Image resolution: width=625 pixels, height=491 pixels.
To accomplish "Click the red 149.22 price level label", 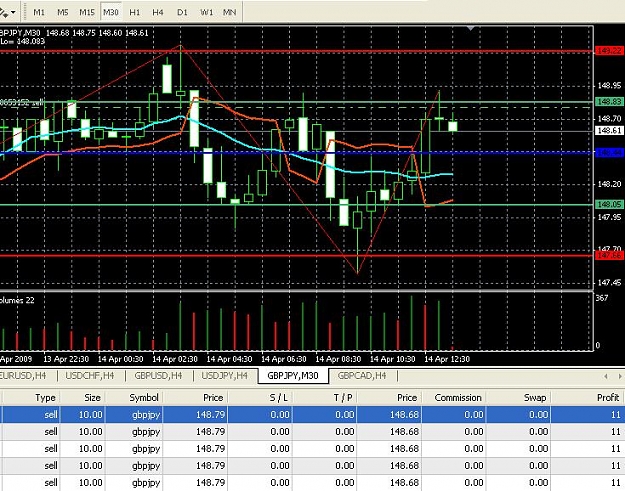I will click(609, 51).
